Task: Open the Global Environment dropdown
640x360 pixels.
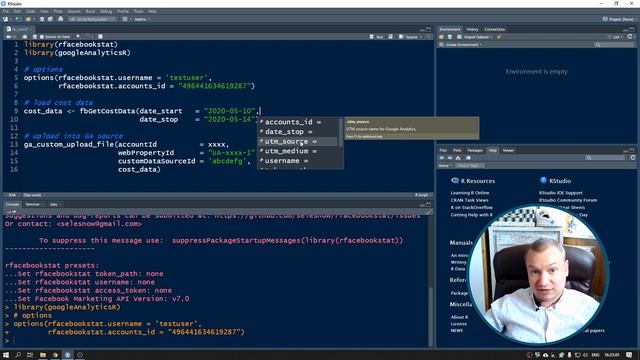Action: 461,44
